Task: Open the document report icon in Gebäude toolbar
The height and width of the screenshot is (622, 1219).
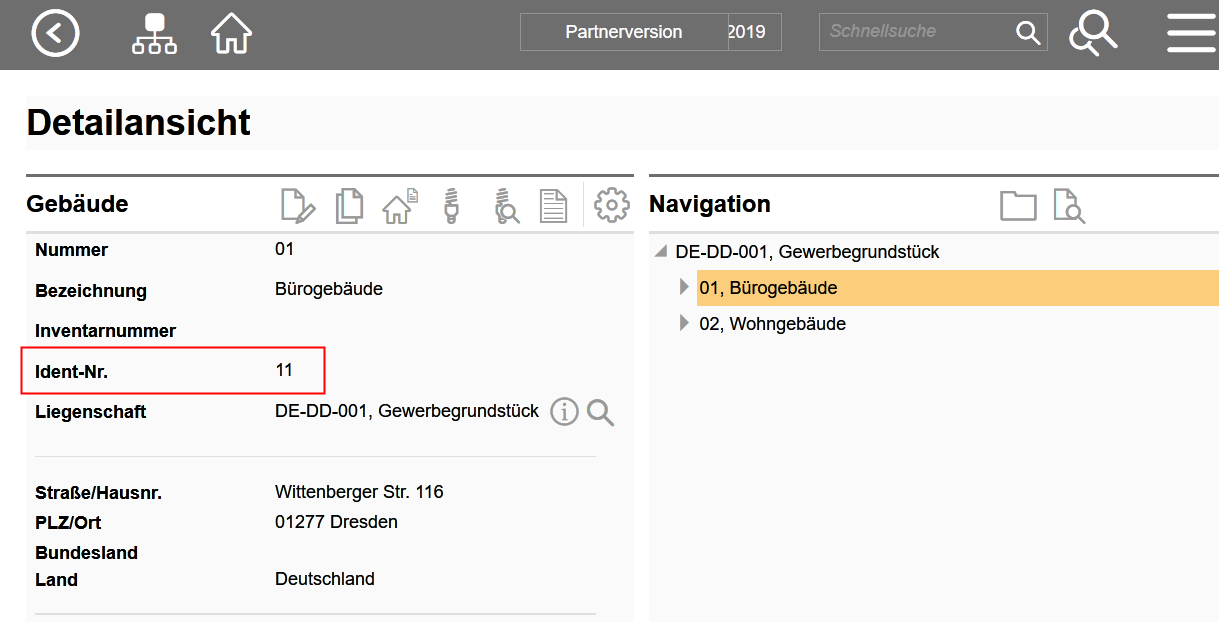Action: pyautogui.click(x=553, y=205)
